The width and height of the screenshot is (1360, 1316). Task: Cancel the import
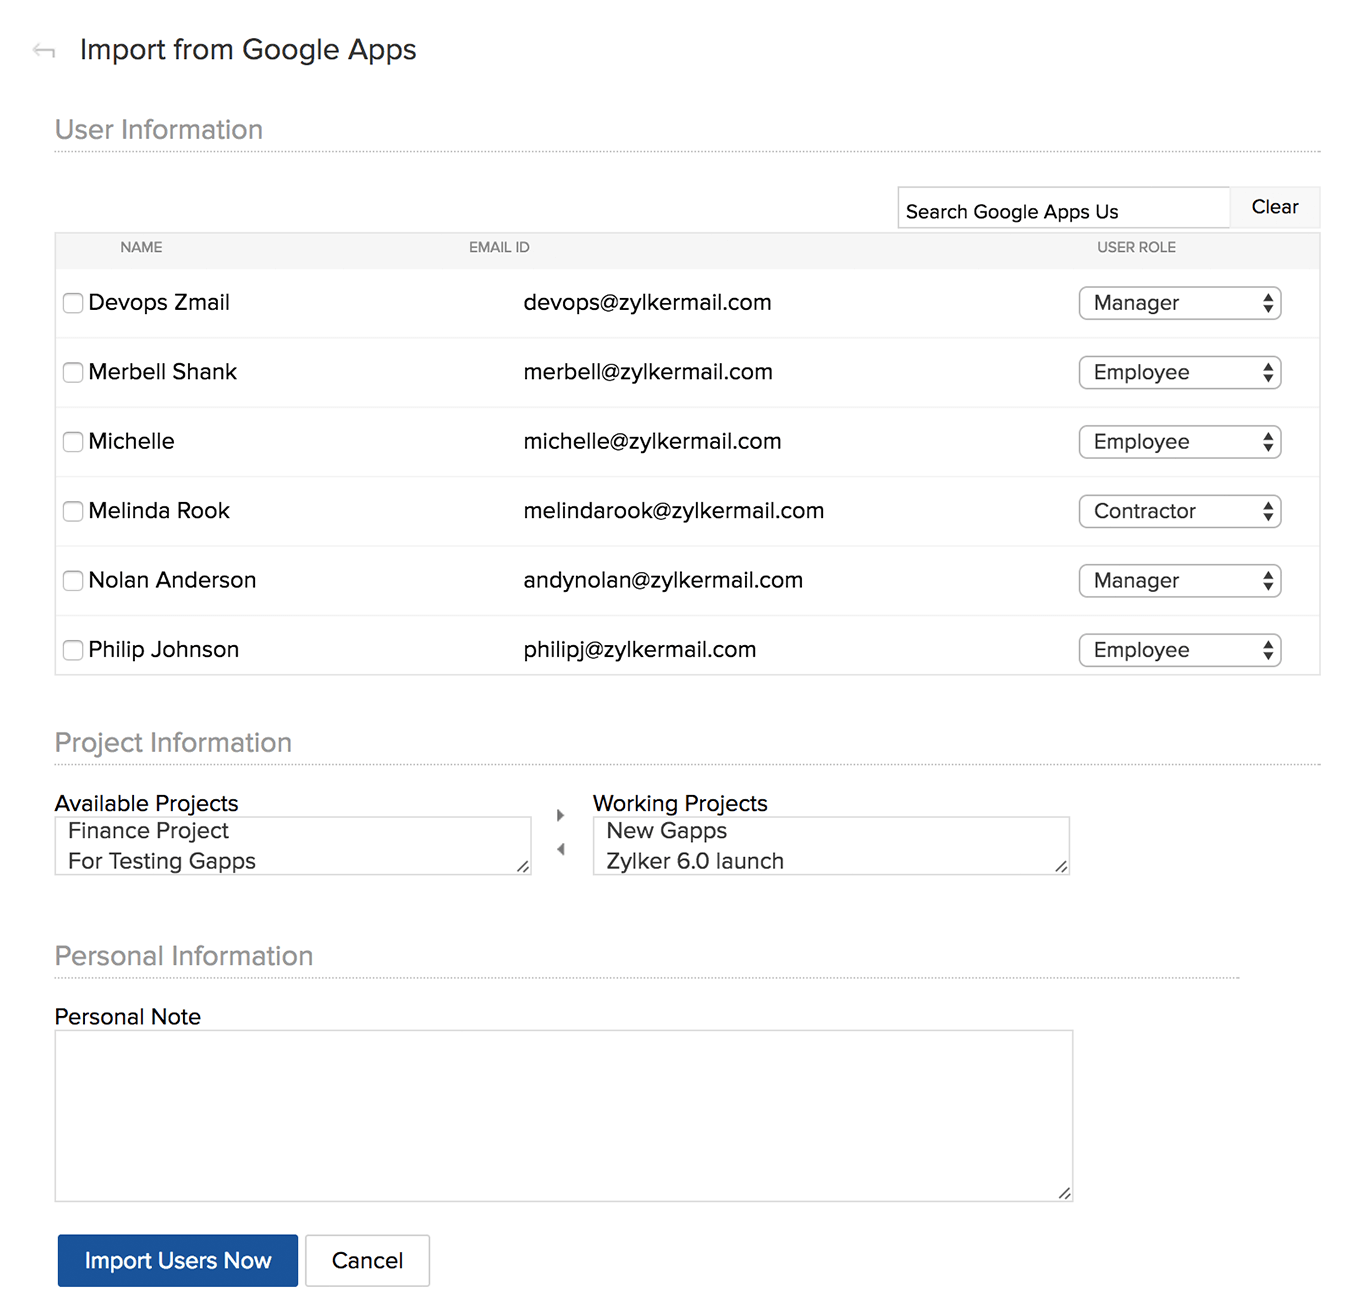click(367, 1260)
